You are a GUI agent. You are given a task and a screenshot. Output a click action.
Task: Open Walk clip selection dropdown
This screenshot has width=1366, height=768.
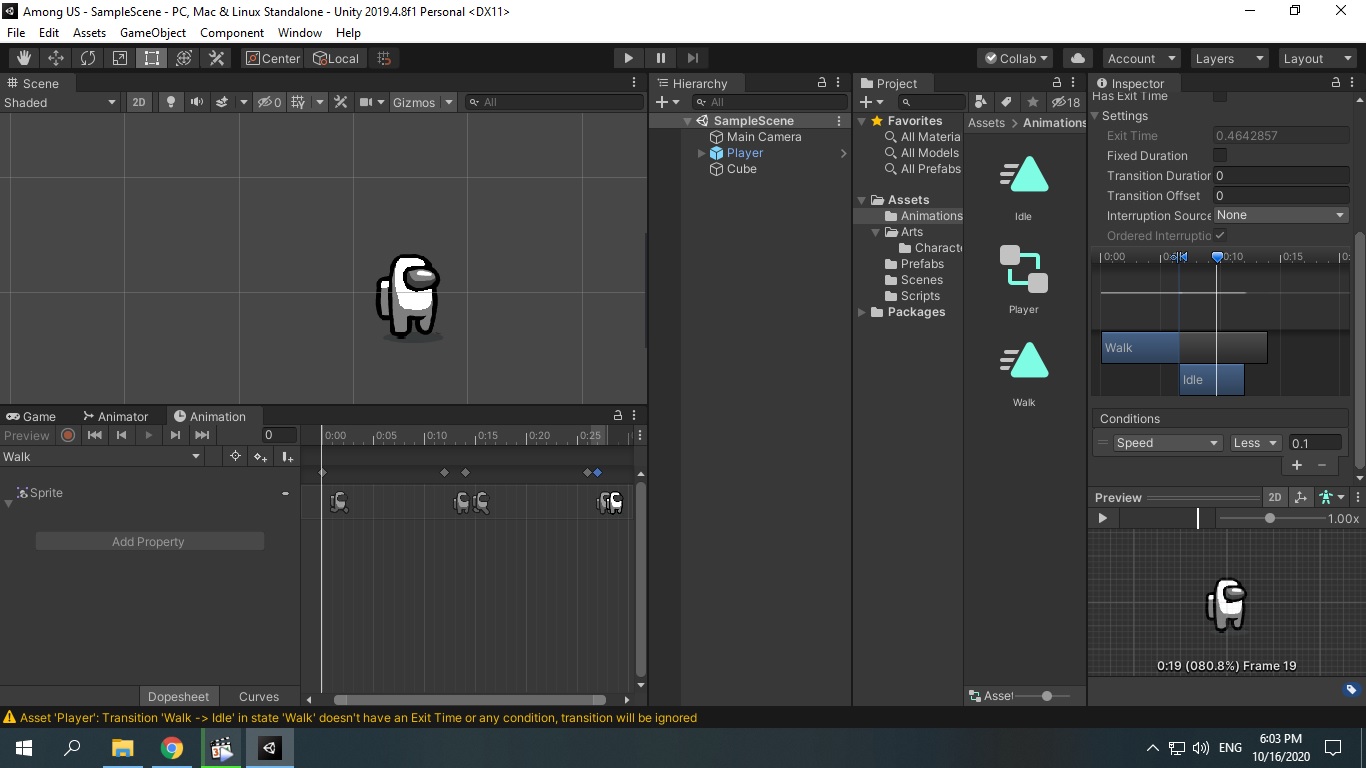coord(102,457)
